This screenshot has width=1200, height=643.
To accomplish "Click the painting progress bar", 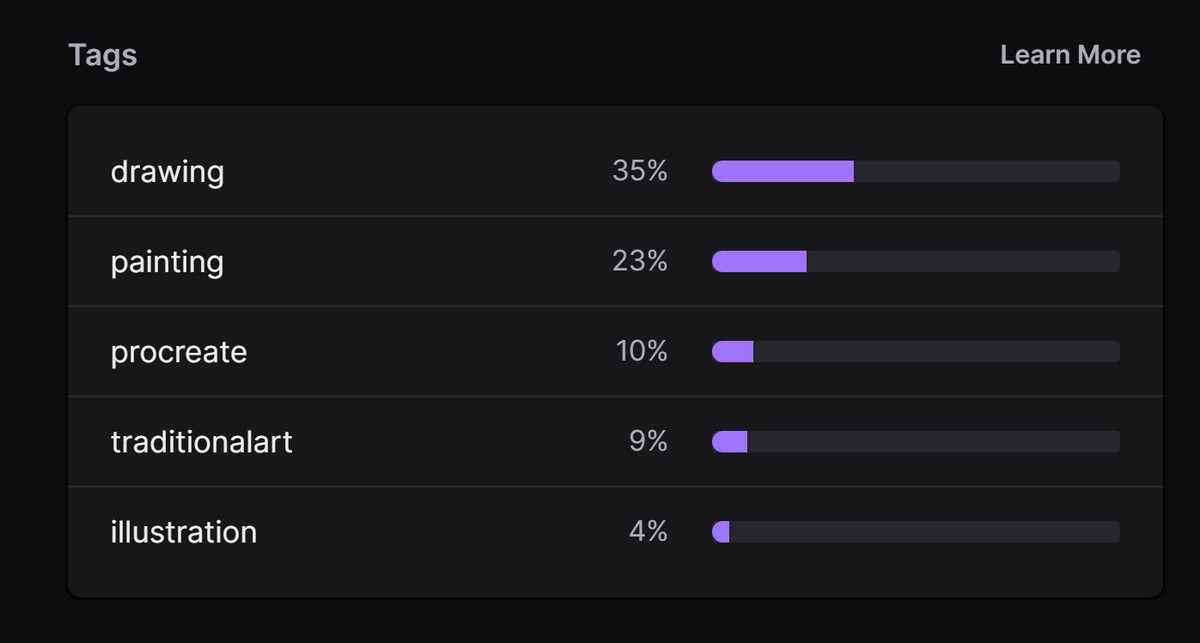I will (x=915, y=261).
